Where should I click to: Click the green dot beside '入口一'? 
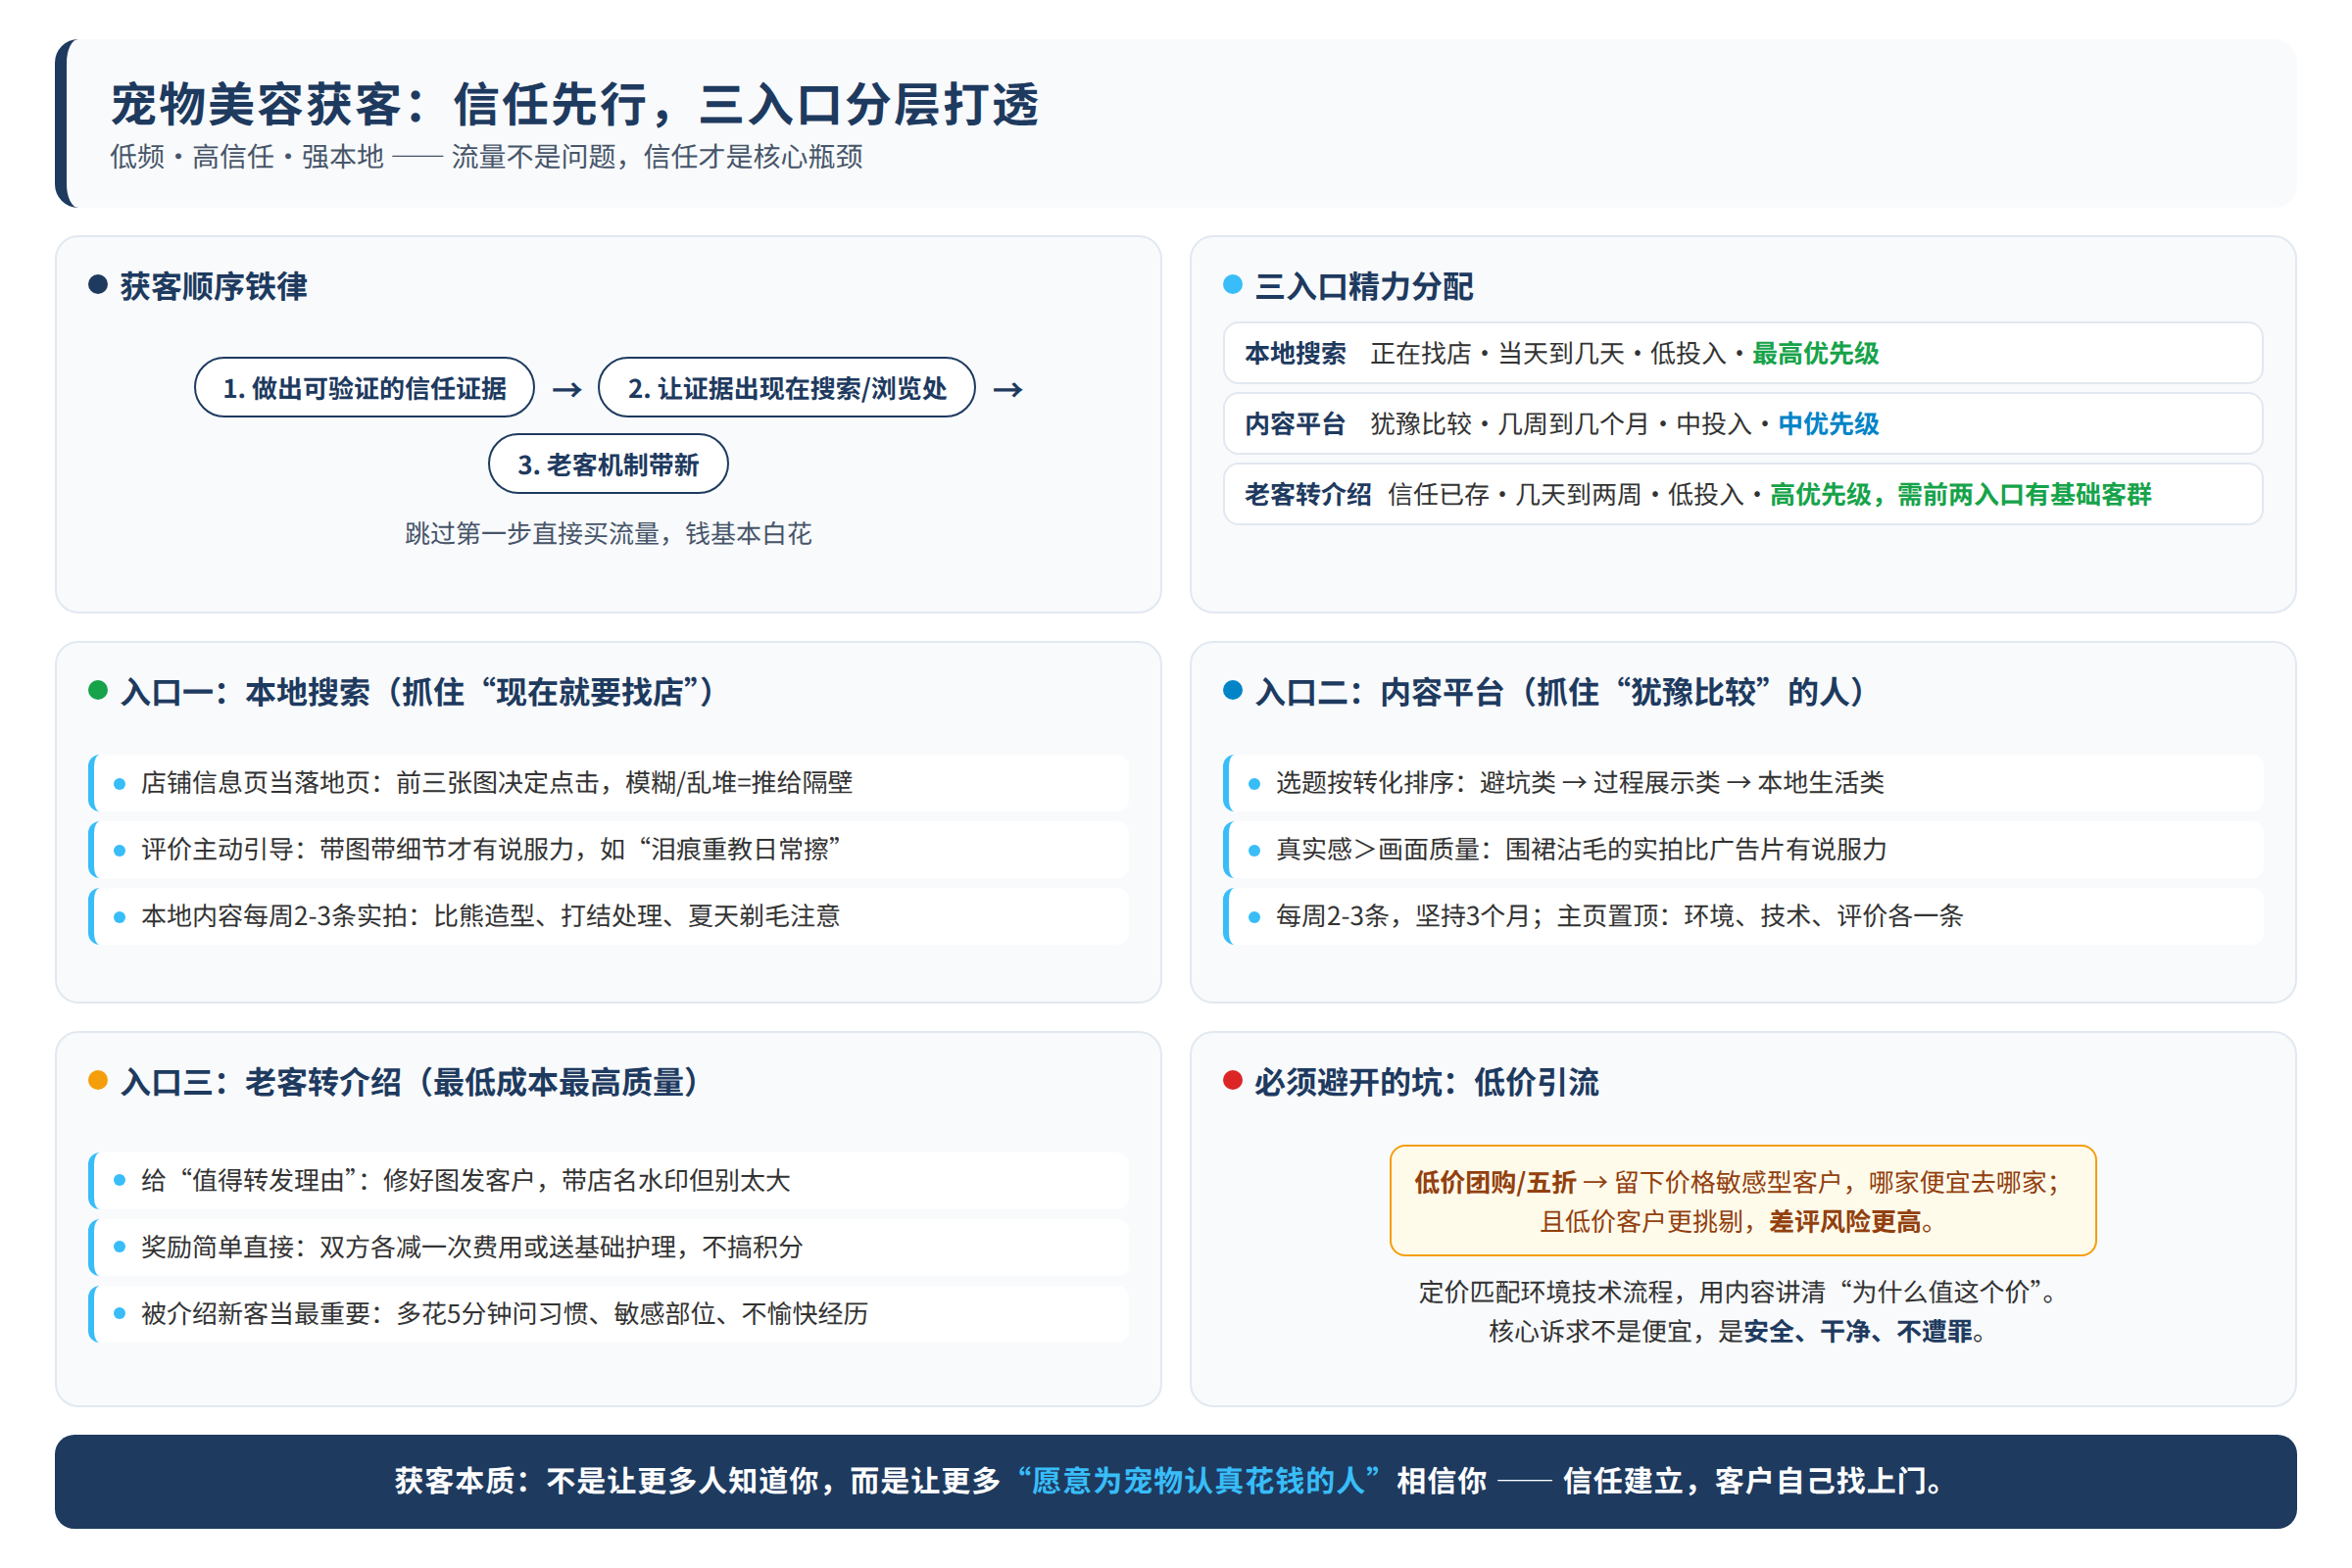pos(98,690)
